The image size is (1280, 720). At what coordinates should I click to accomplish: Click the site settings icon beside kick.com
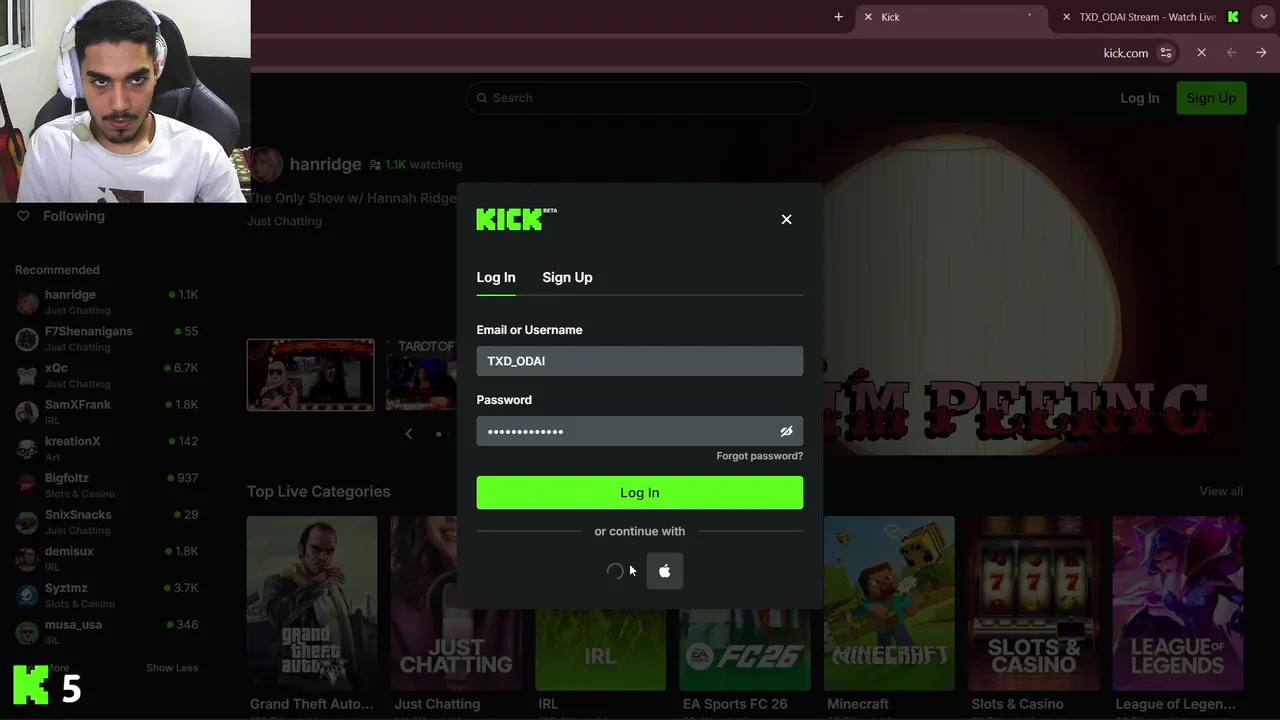[x=1166, y=53]
